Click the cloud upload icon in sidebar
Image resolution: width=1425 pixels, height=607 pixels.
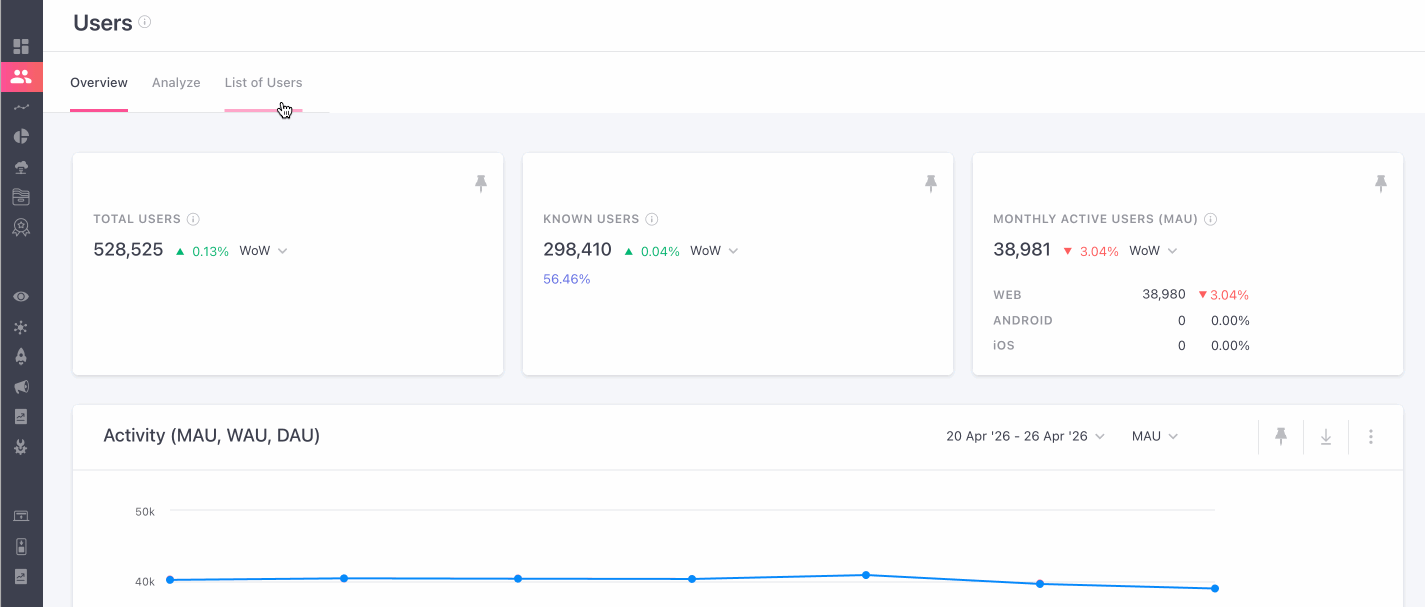point(21,166)
